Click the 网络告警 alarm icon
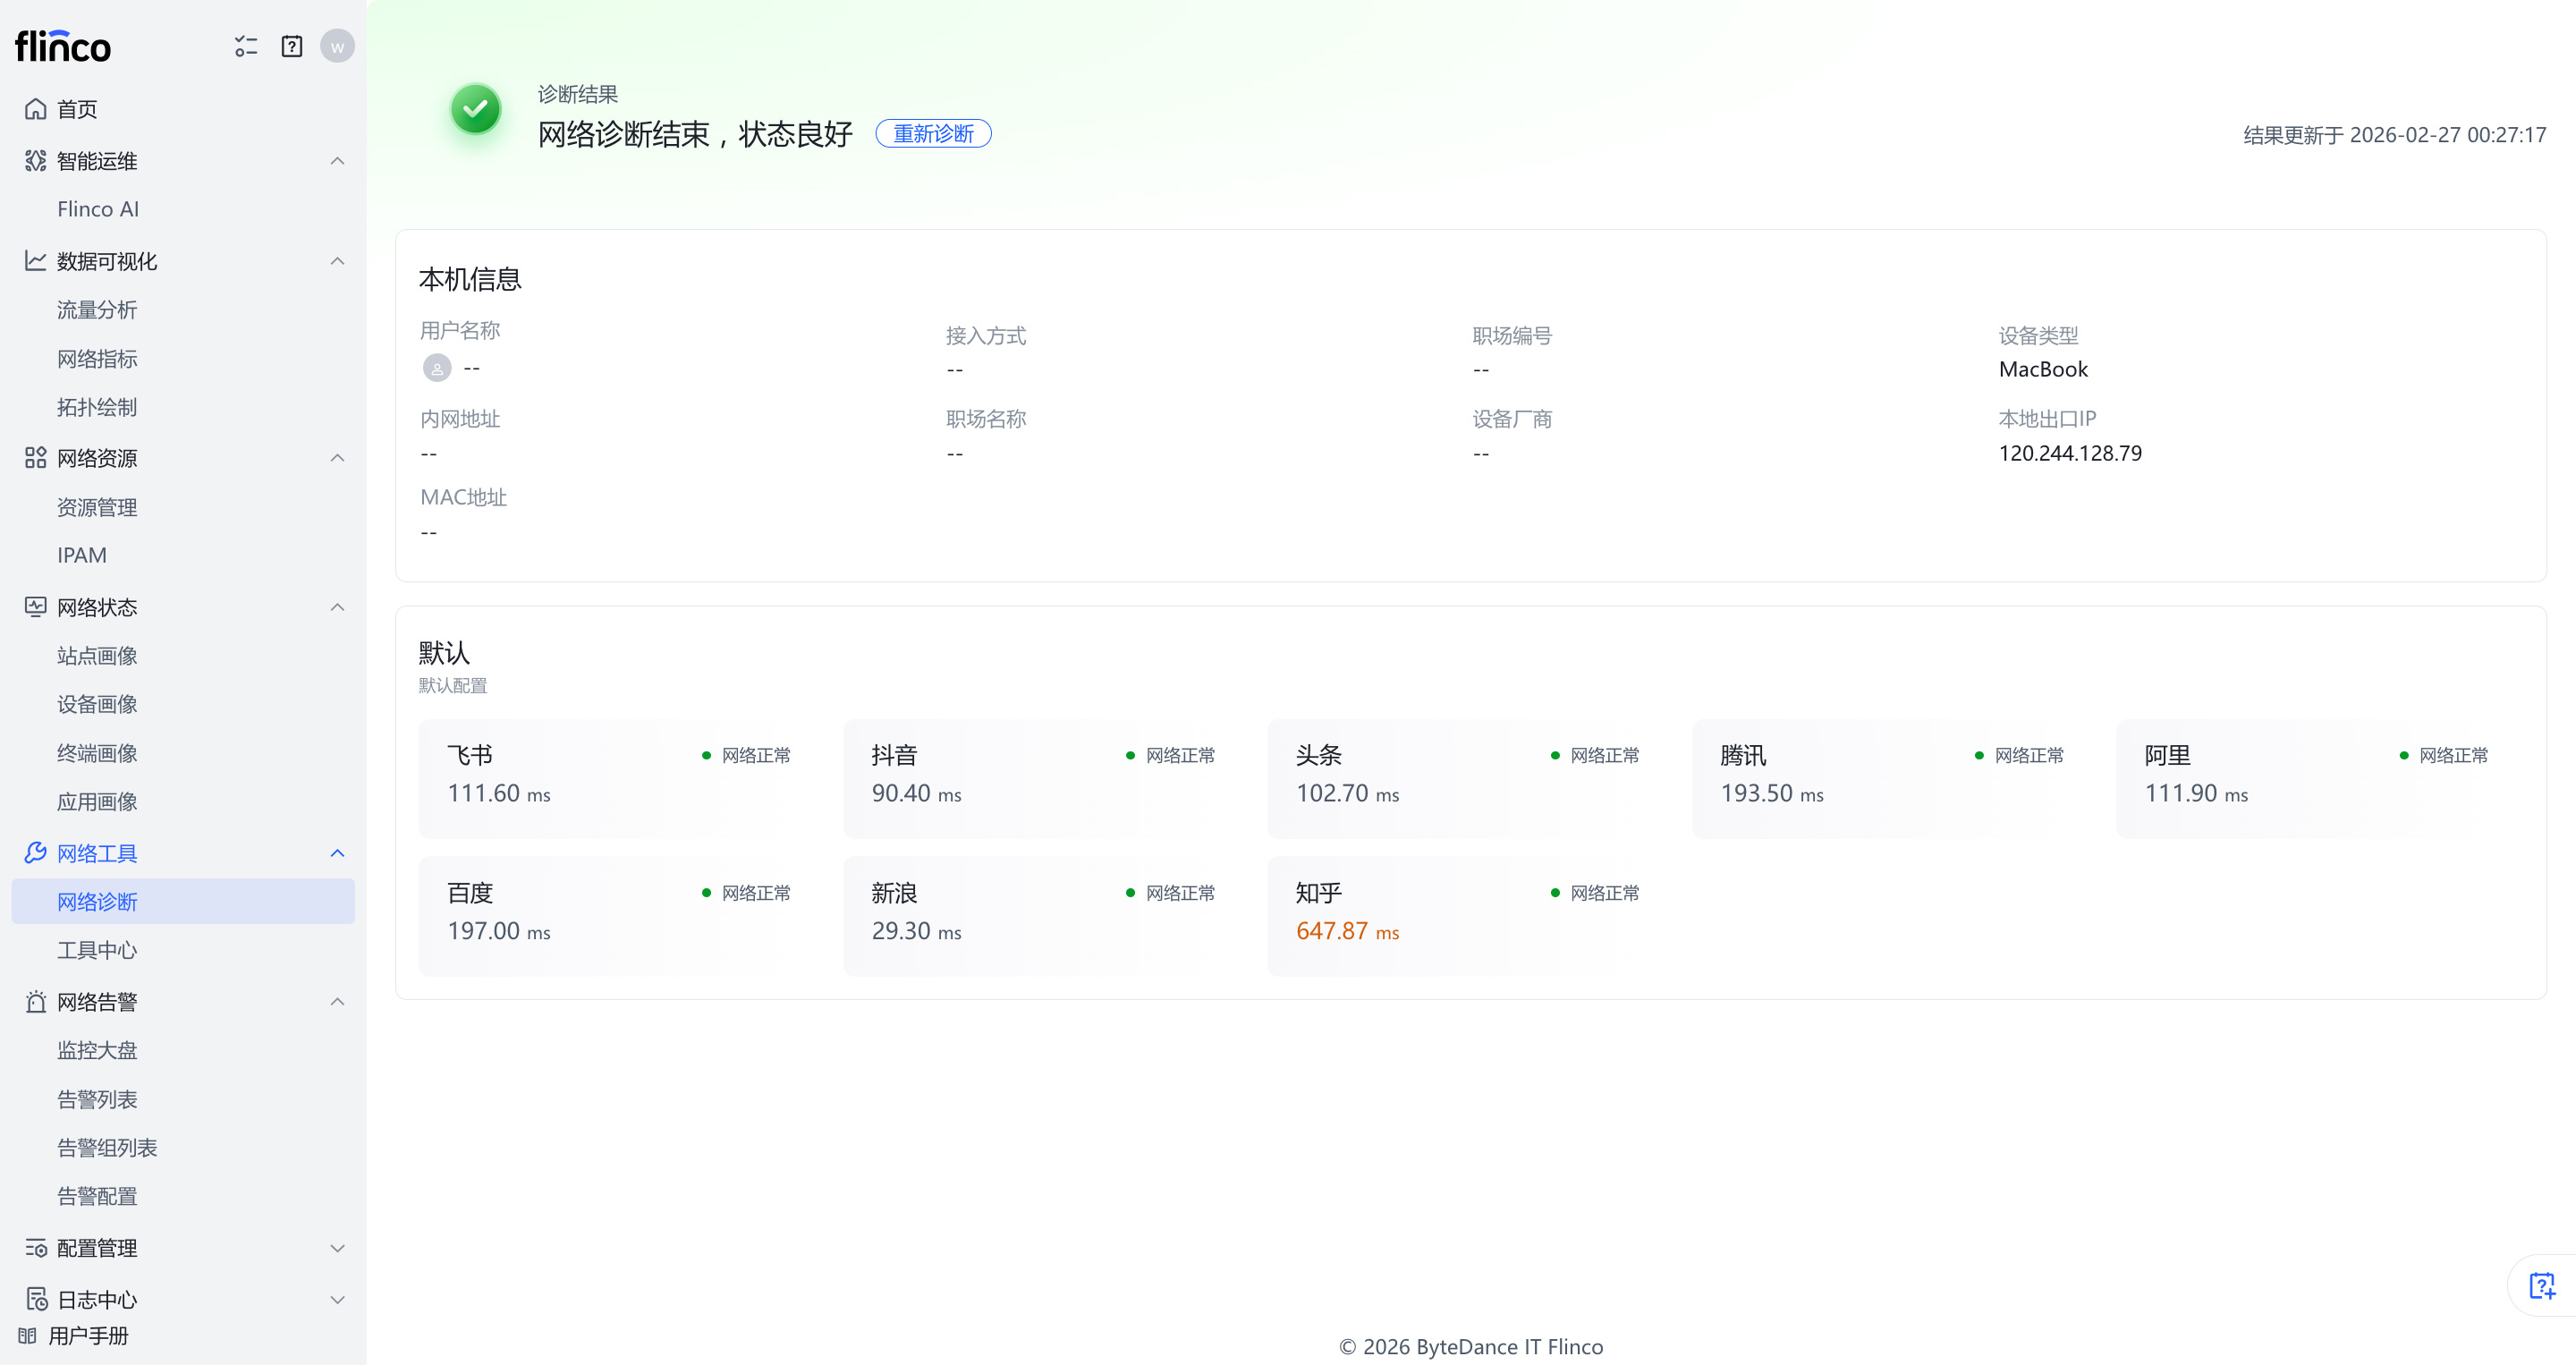The width and height of the screenshot is (2576, 1365). point(36,1002)
